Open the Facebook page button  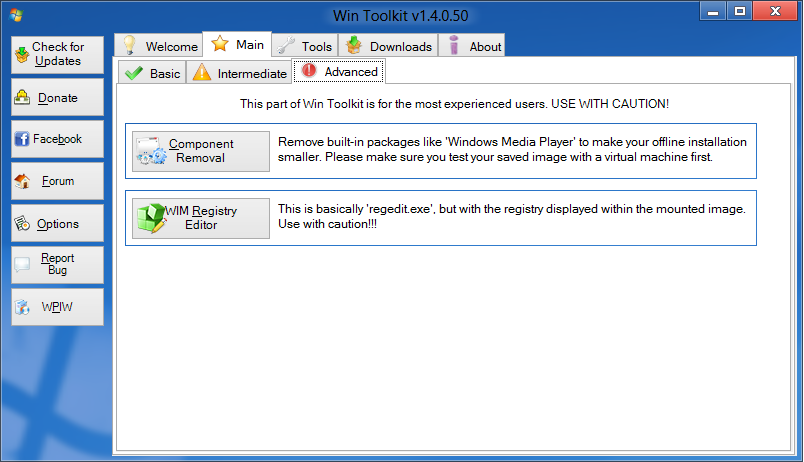[x=57, y=139]
